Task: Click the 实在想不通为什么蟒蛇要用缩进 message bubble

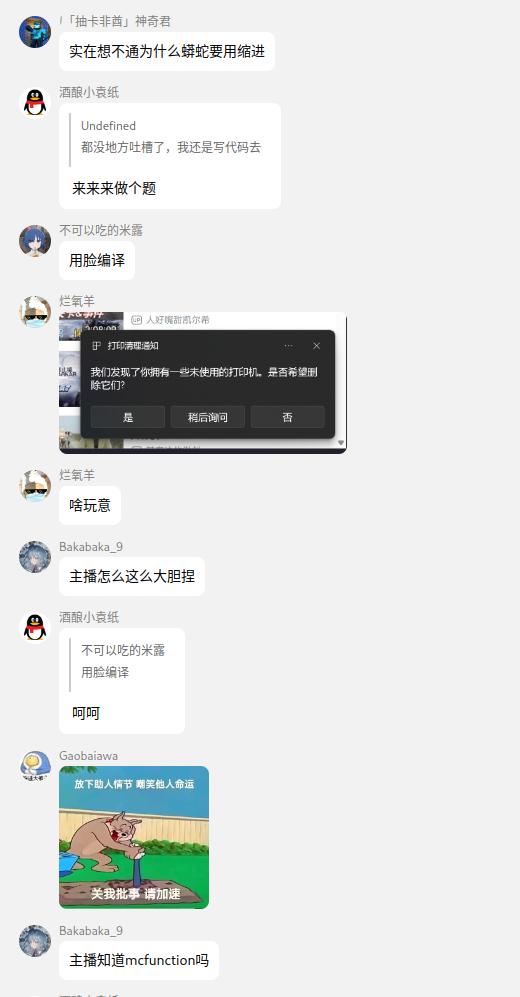Action: (167, 52)
